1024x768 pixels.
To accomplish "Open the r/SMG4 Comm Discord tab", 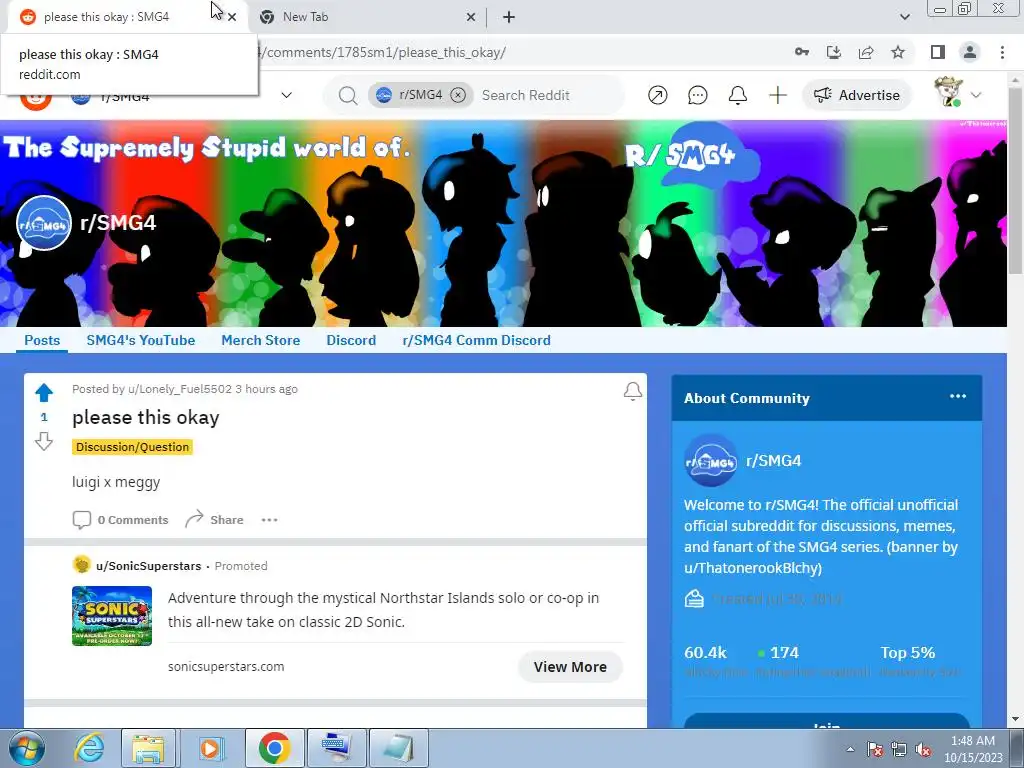I will pos(476,340).
